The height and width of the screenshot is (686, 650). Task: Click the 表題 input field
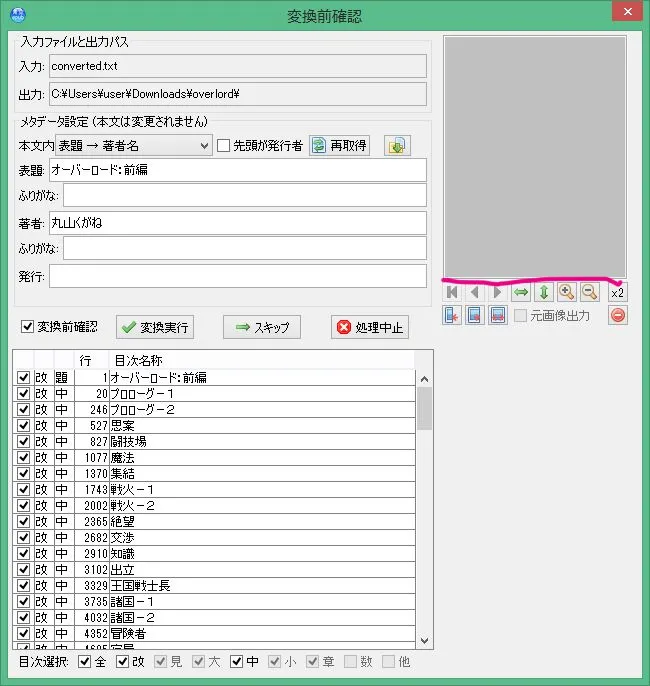coord(238,170)
